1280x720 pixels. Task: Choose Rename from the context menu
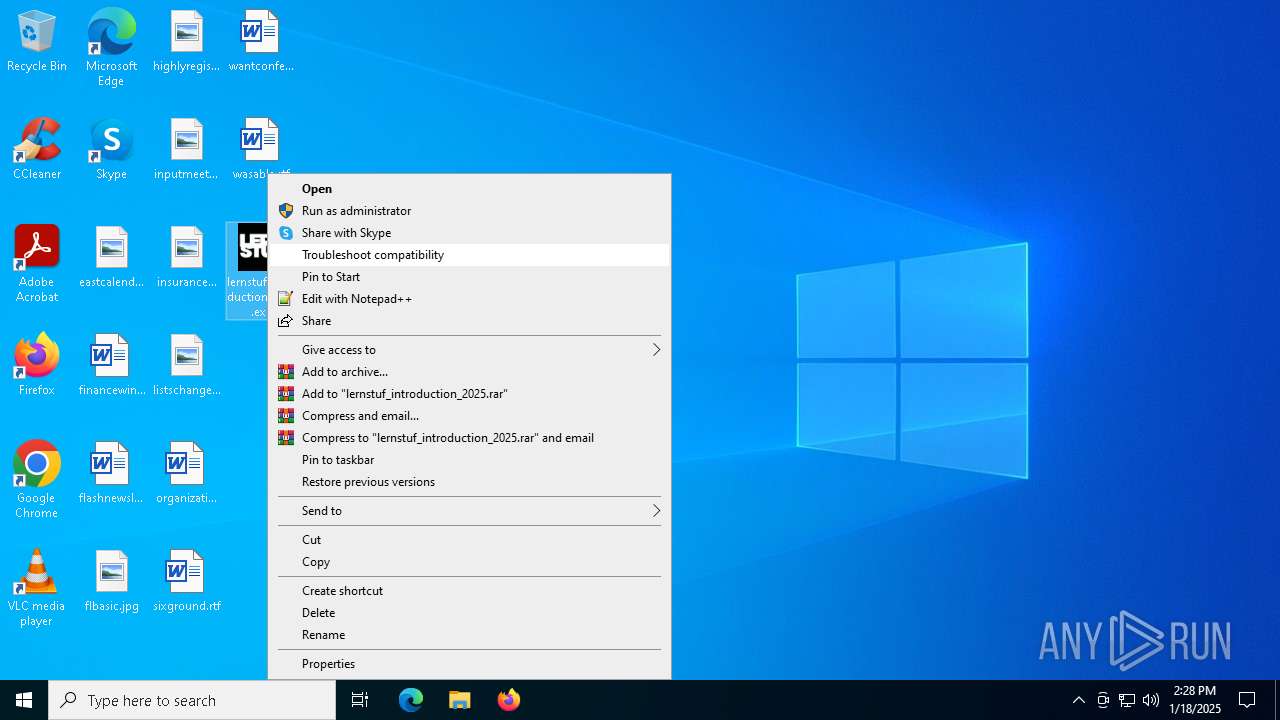(469, 635)
